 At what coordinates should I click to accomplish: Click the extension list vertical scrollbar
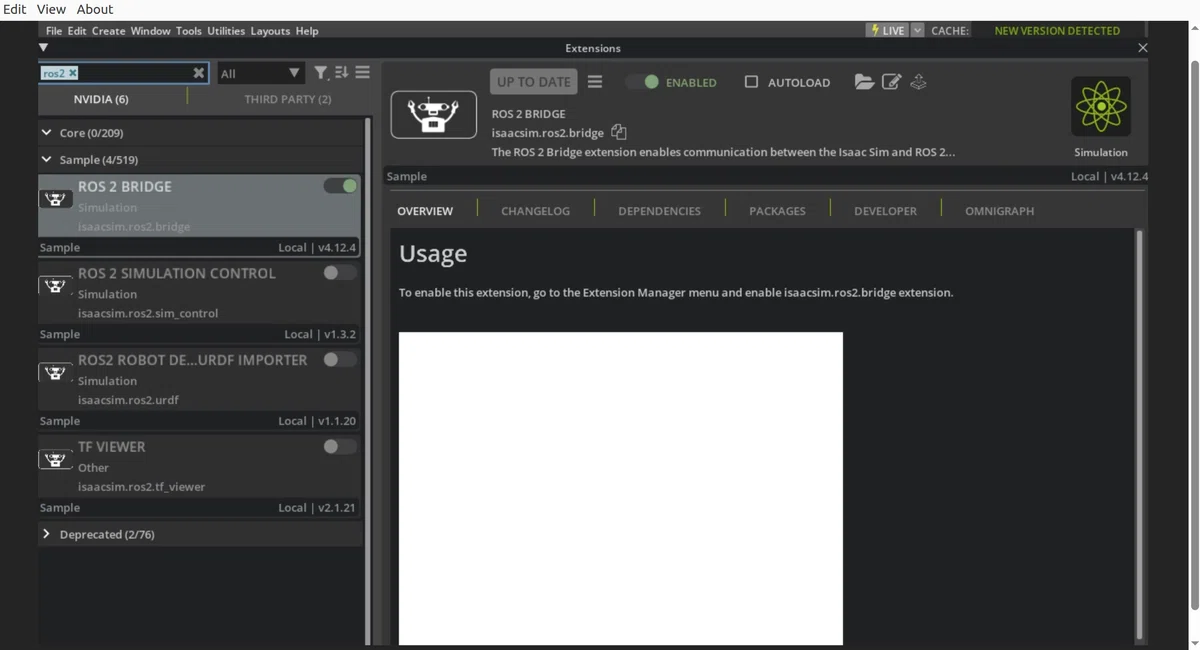367,380
